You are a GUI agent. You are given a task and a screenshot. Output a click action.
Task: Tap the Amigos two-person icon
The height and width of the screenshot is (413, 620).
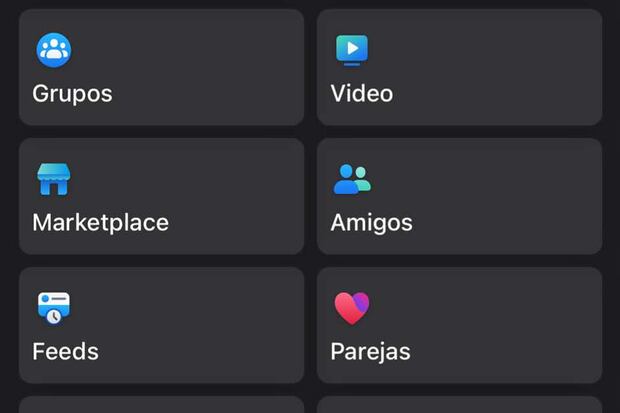(351, 179)
